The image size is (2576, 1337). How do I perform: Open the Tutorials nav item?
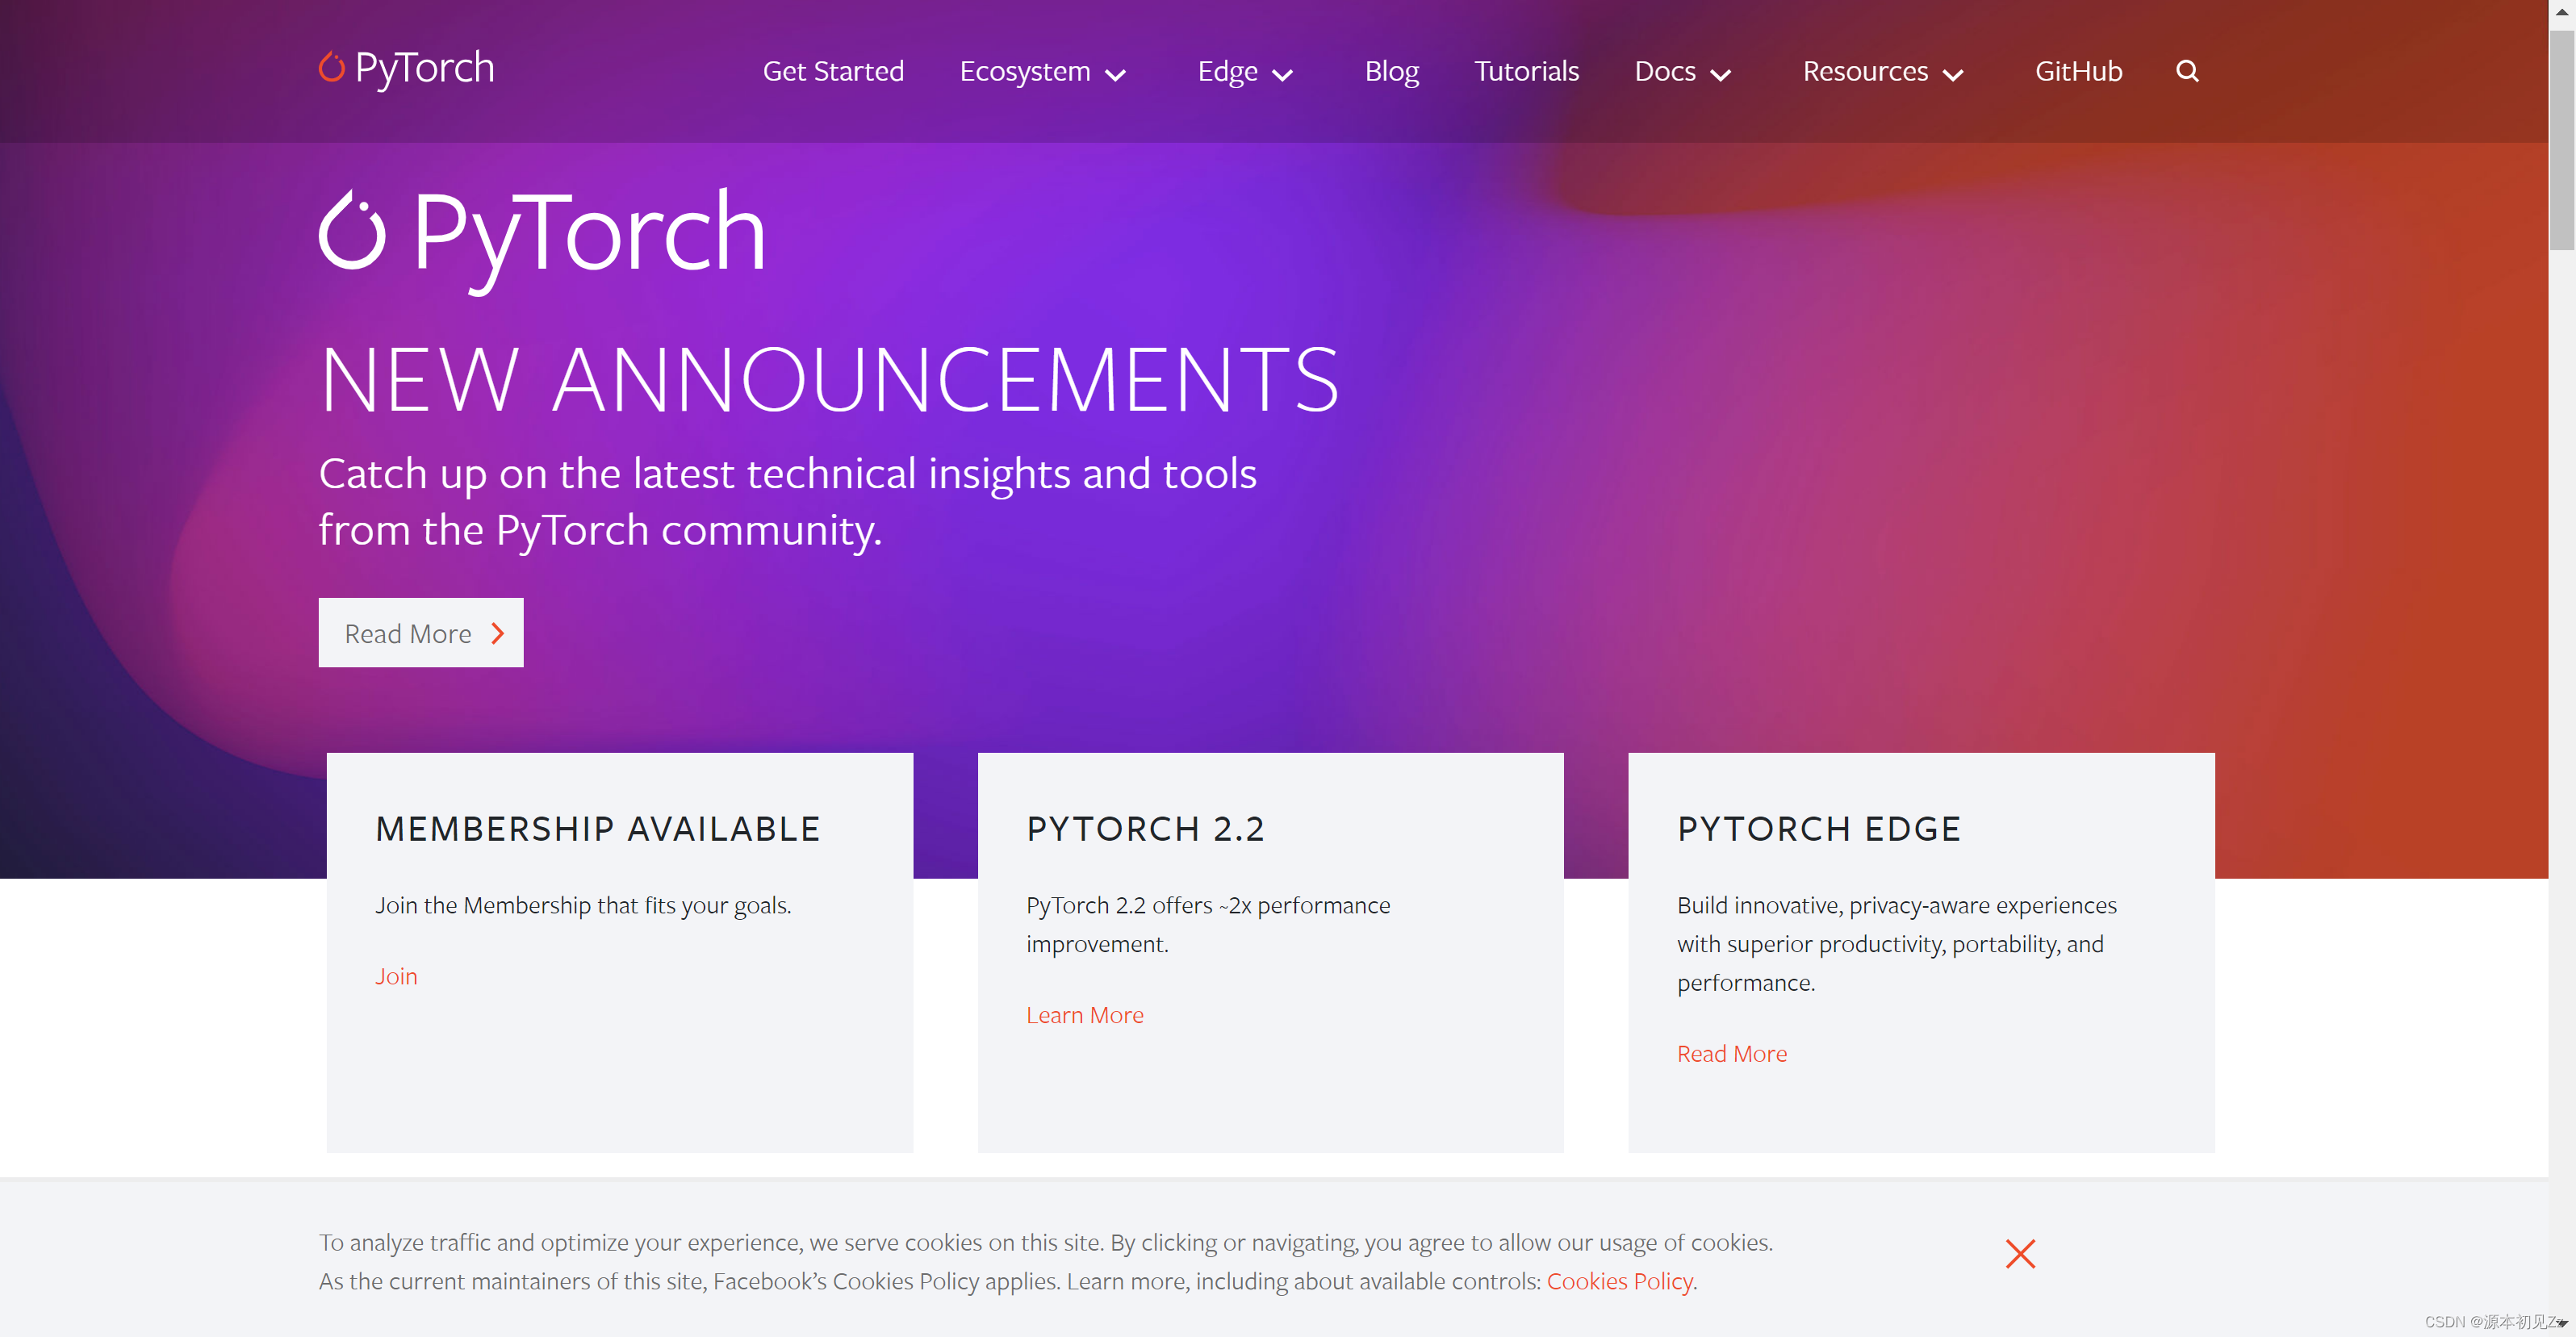coord(1525,72)
